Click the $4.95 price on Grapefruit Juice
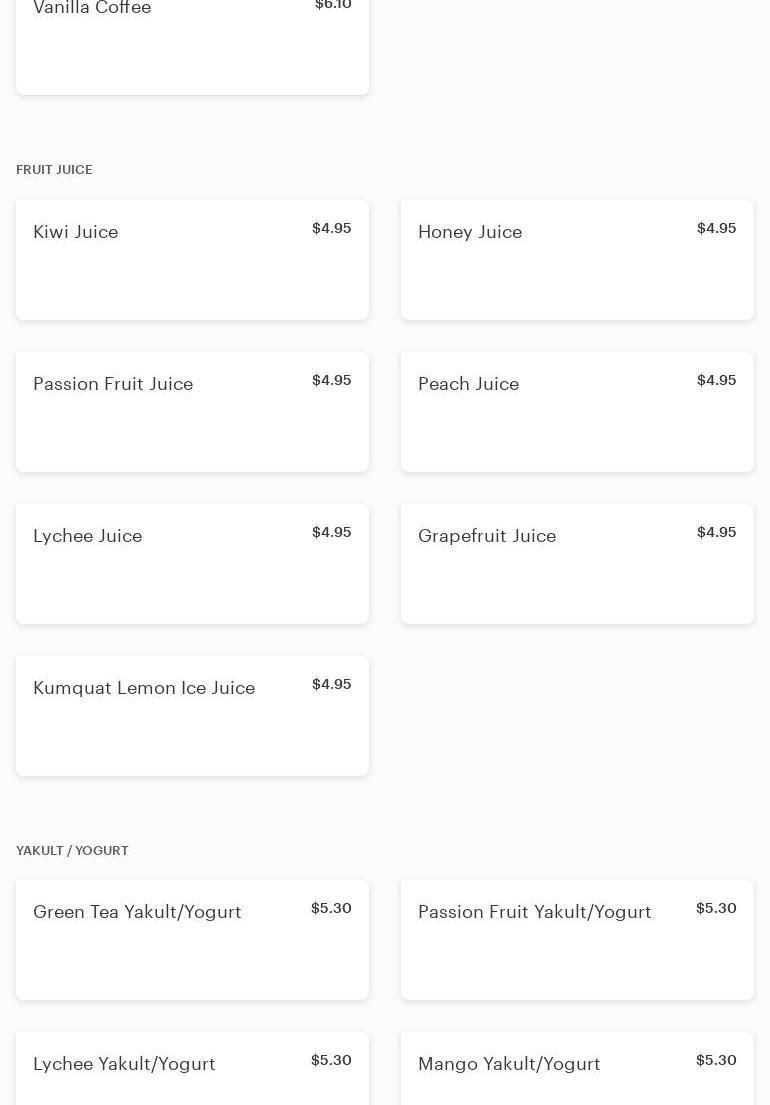 [716, 532]
